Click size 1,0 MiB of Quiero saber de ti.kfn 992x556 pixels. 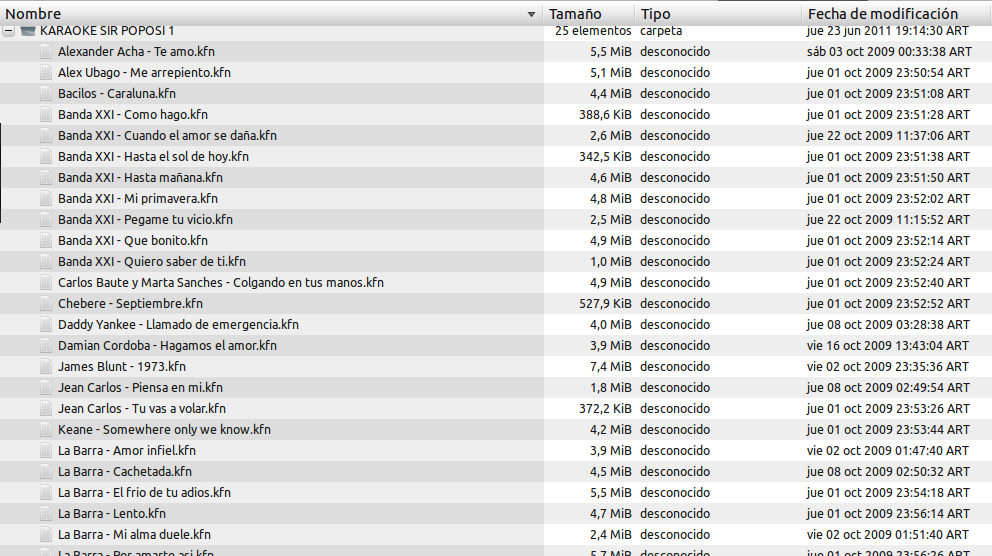611,261
